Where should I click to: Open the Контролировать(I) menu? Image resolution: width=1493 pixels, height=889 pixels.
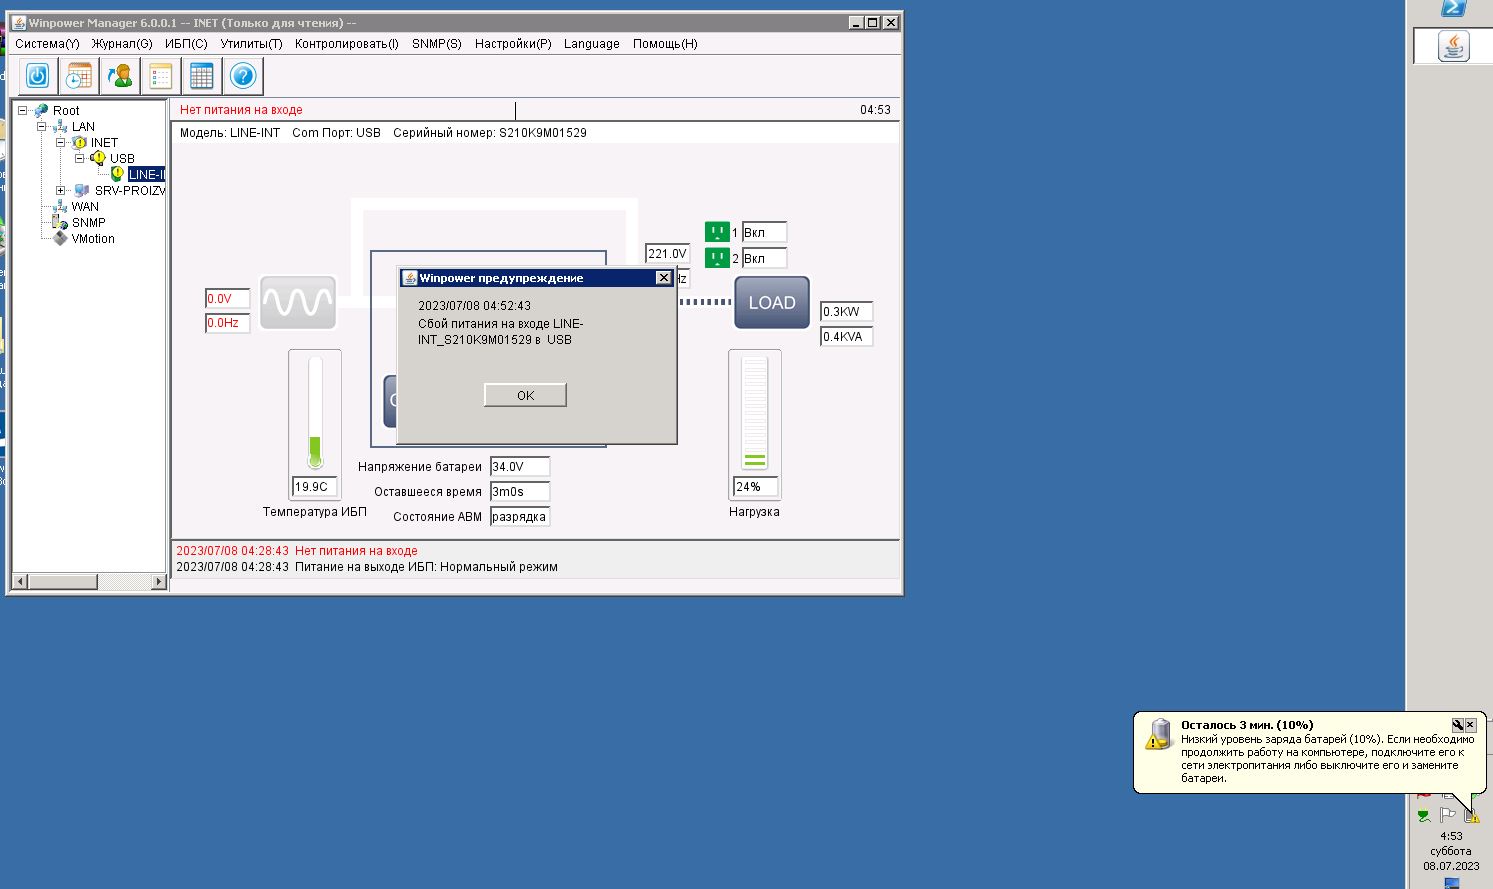(x=347, y=44)
